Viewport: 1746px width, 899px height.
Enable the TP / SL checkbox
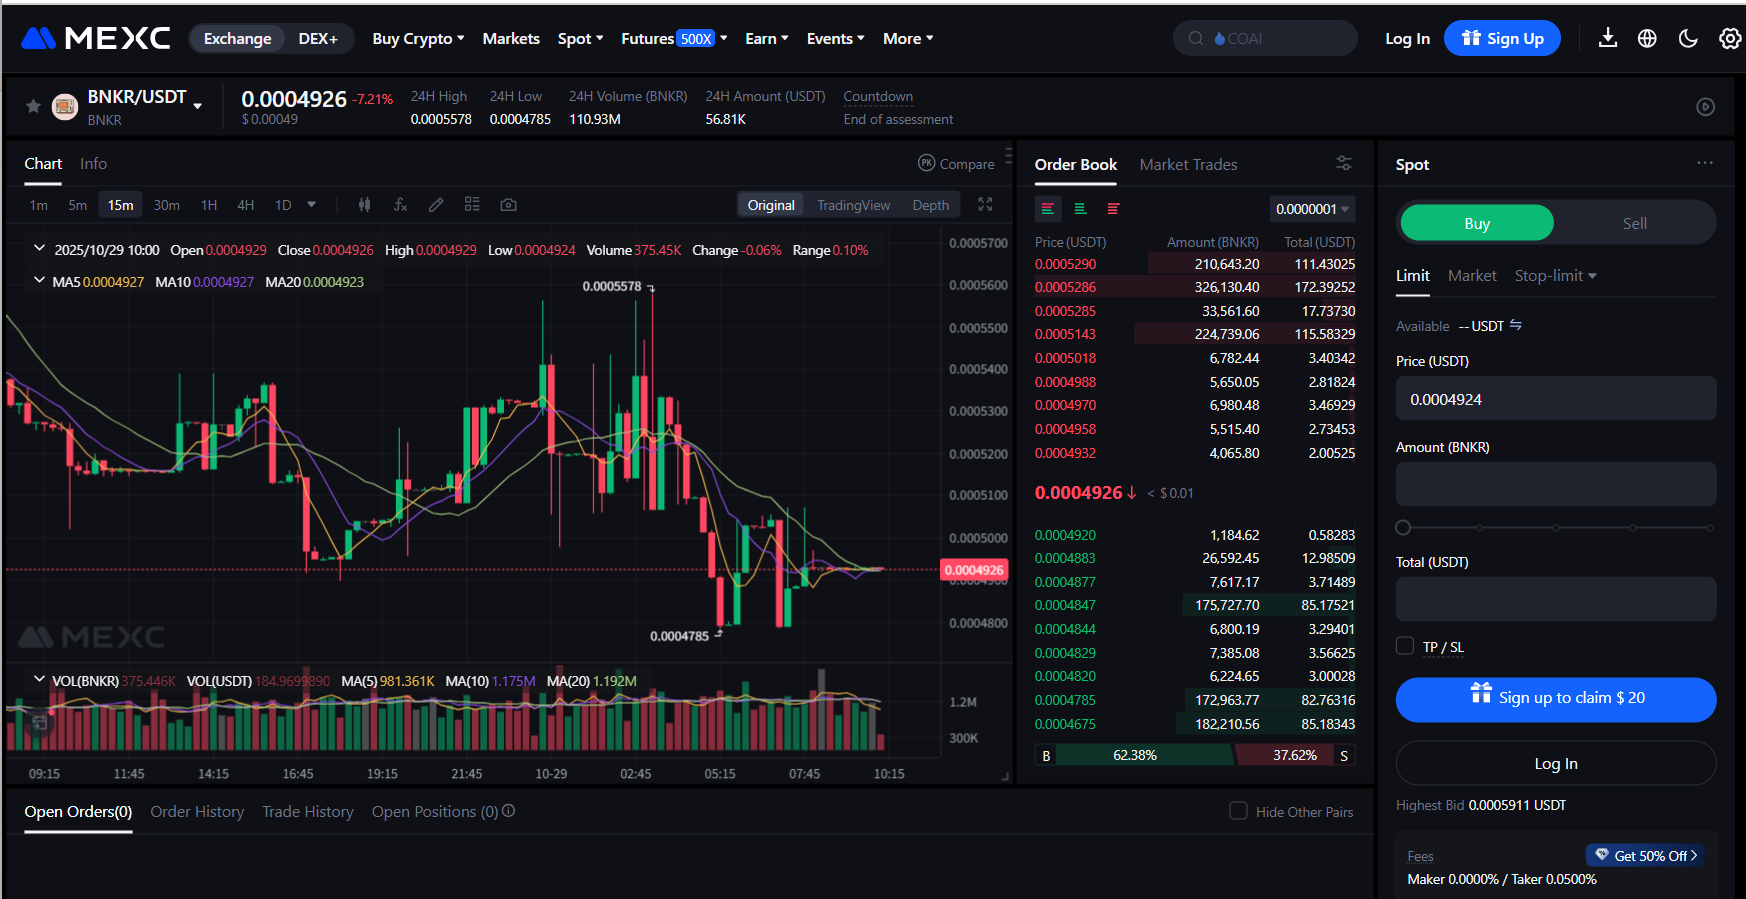click(x=1405, y=646)
